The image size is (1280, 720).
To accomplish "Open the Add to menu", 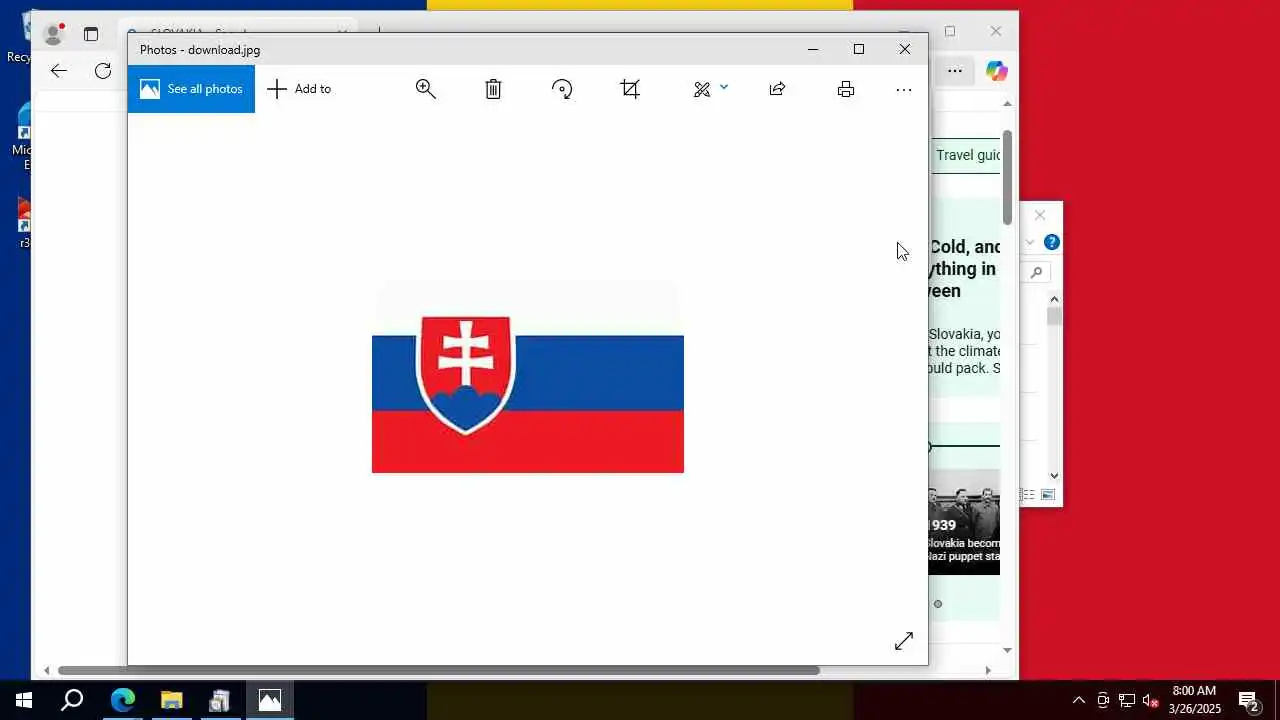I will 299,89.
